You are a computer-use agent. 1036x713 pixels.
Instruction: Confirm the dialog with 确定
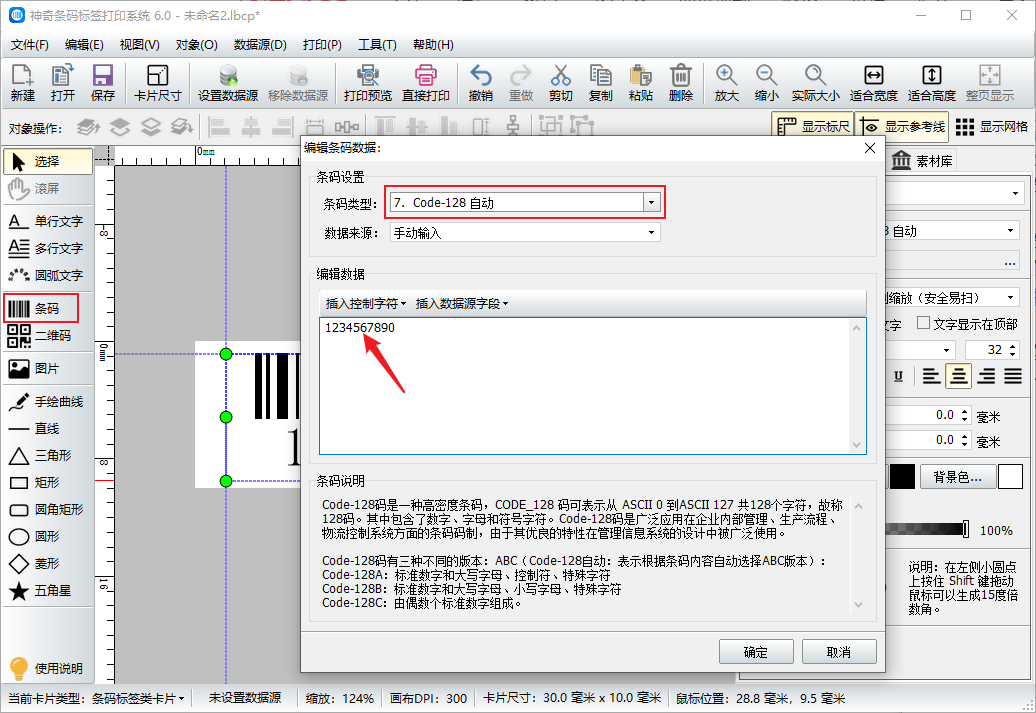tap(756, 652)
